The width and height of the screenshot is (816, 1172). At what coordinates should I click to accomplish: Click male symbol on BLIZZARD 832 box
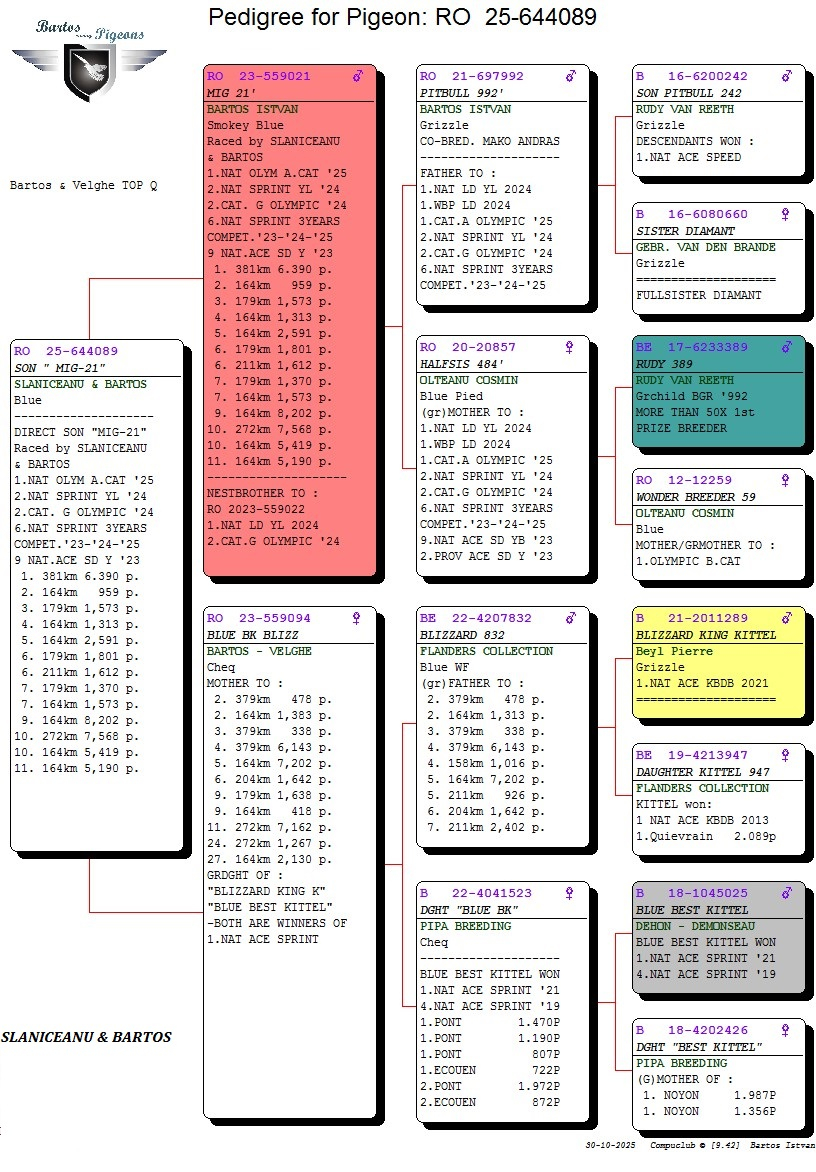[x=570, y=618]
